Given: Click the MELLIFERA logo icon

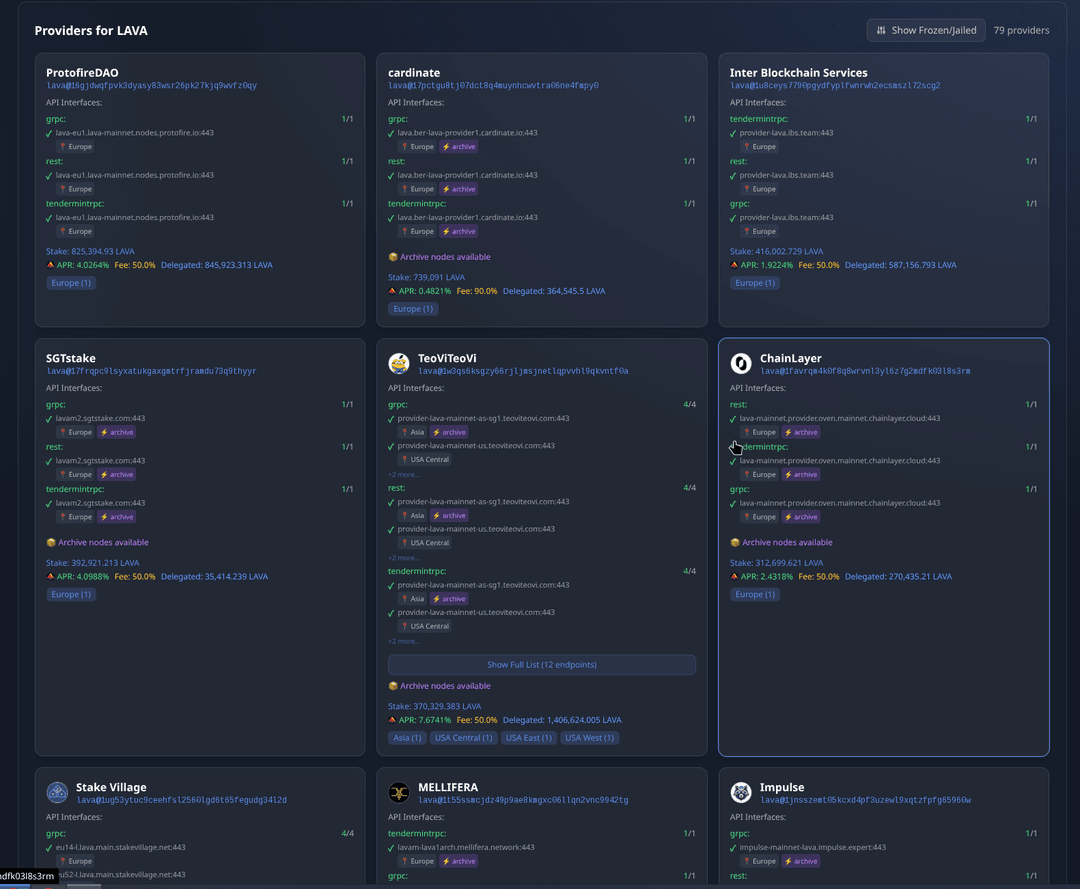Looking at the screenshot, I should pos(399,792).
